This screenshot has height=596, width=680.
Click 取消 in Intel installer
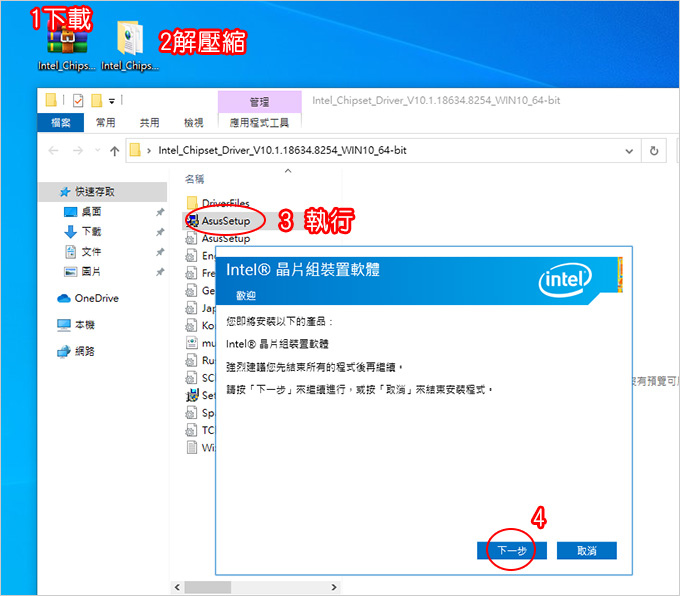[586, 550]
